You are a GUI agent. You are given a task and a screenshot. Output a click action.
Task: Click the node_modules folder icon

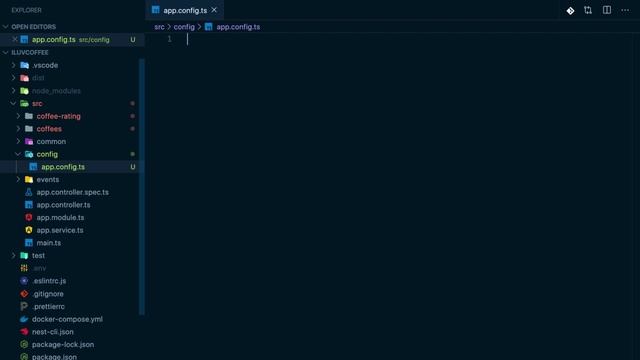click(24, 91)
